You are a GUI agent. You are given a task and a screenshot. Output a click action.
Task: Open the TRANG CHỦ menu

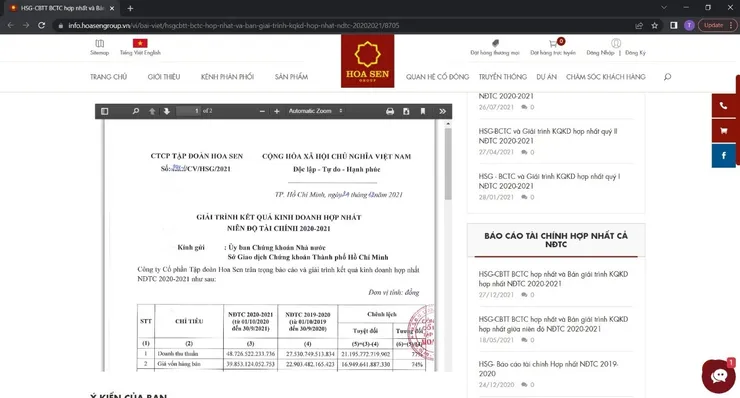pos(109,77)
